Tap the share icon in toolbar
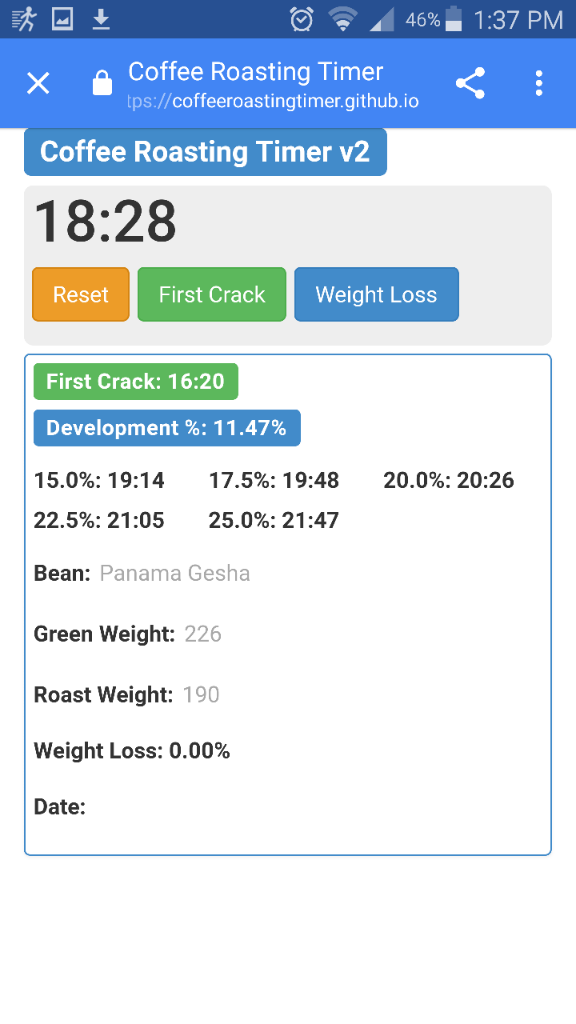576x1024 pixels. coord(470,83)
